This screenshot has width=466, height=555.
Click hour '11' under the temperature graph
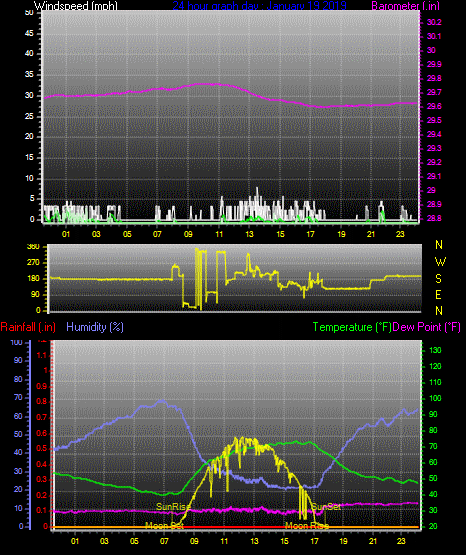224,541
